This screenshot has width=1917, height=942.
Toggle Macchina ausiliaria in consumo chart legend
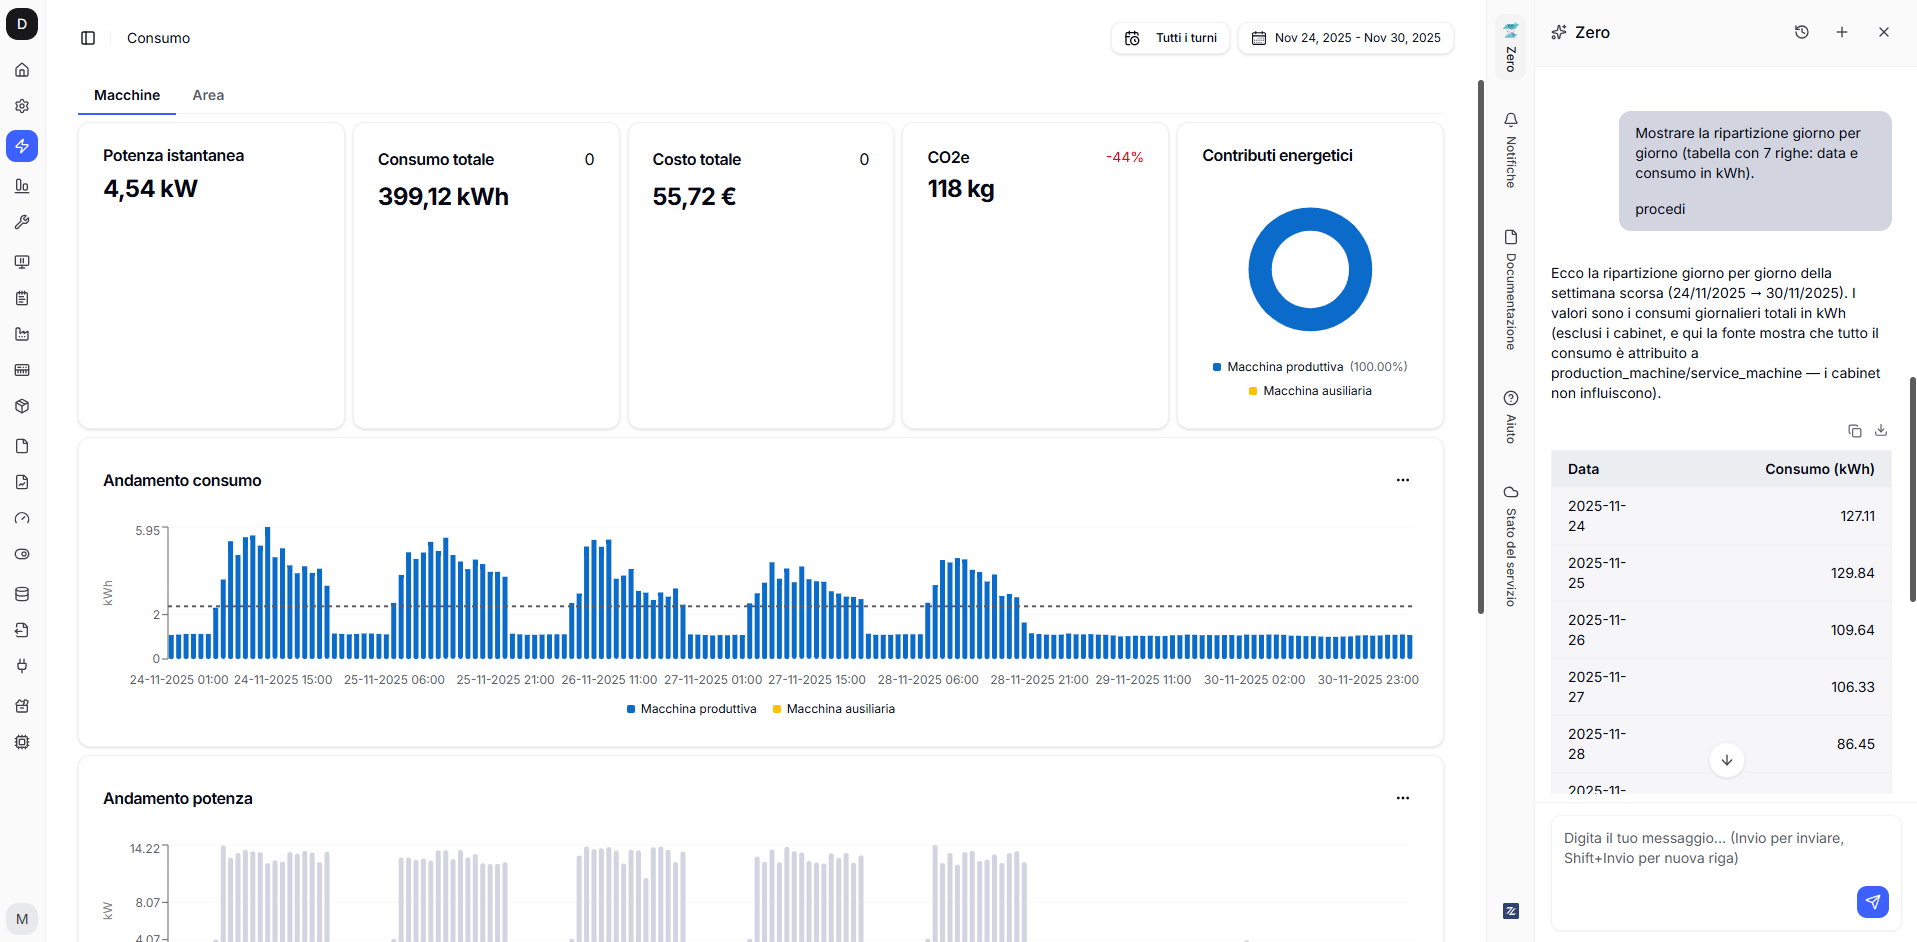(x=834, y=709)
